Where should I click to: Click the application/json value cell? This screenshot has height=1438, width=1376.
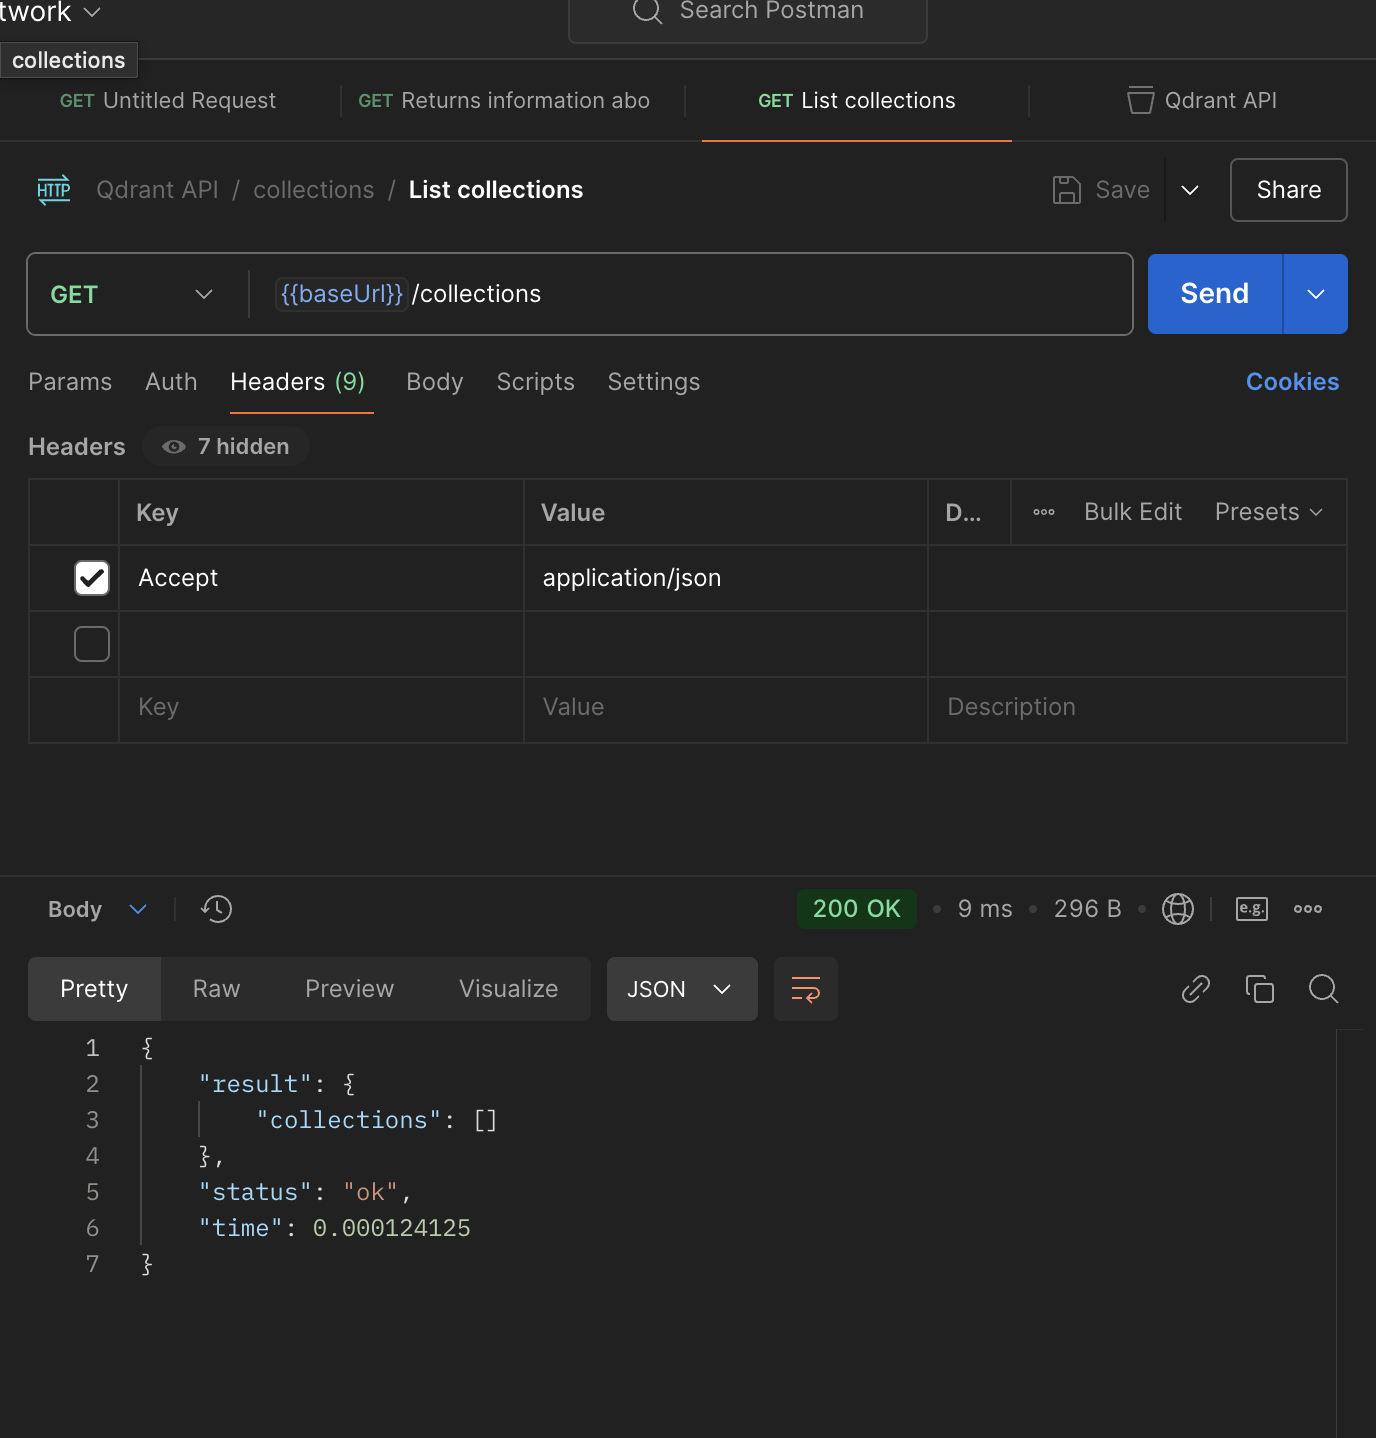[x=726, y=578]
